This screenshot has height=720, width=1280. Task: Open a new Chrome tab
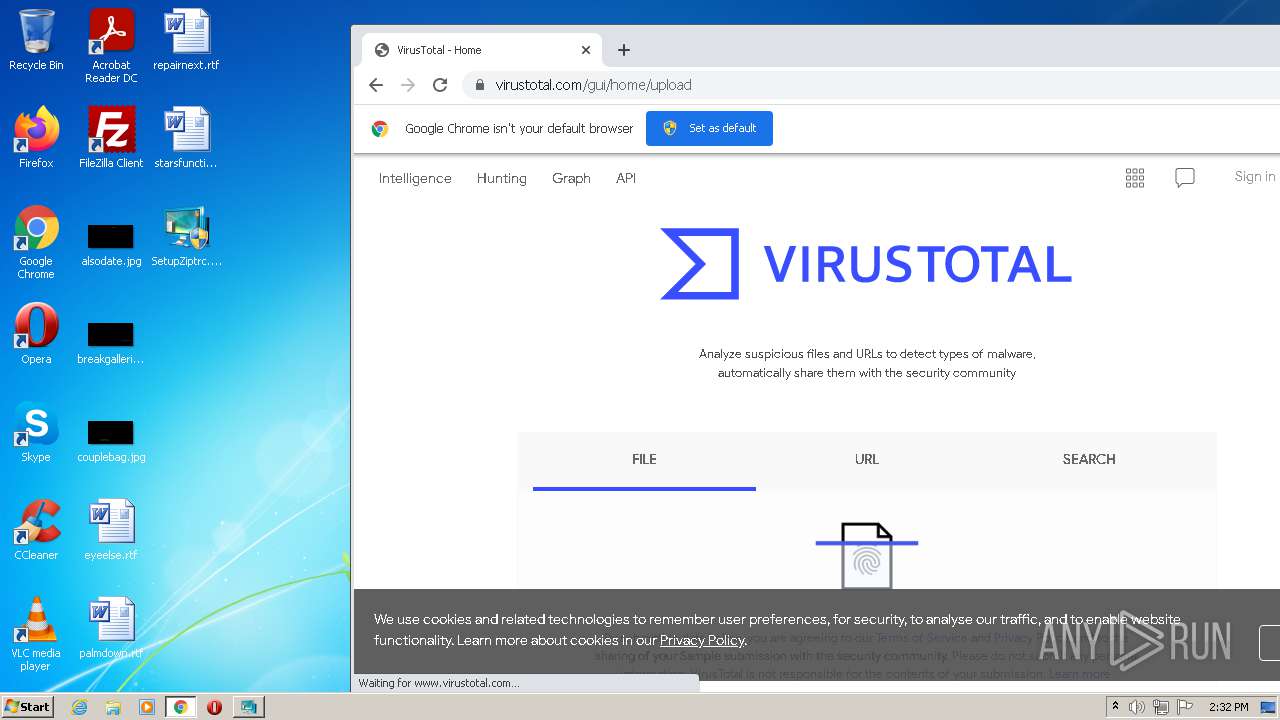tap(624, 50)
